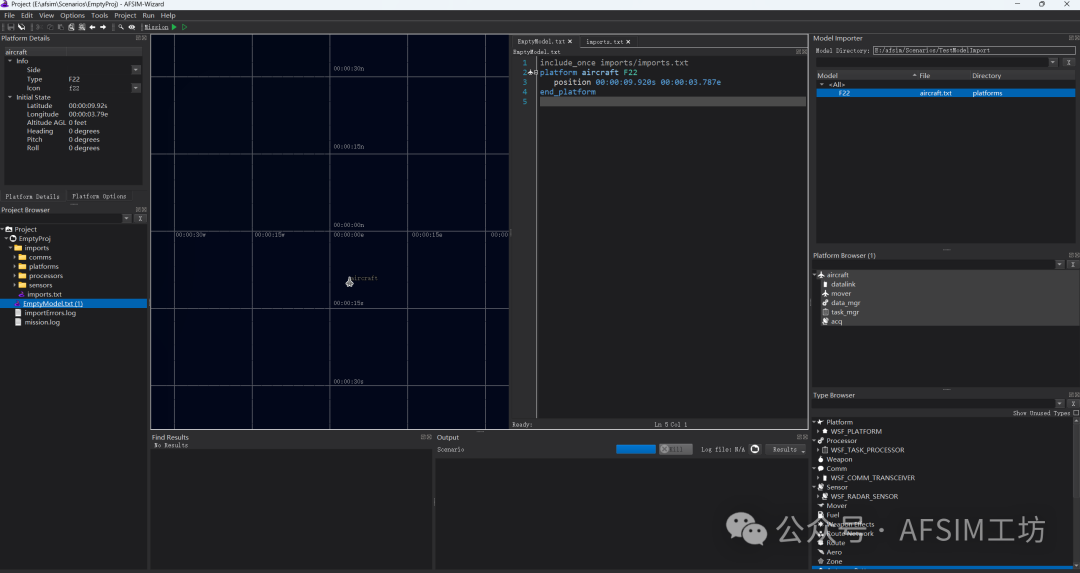Screen dimensions: 1080x573
Task: Click the blue progress bar in Output
Action: 636,449
